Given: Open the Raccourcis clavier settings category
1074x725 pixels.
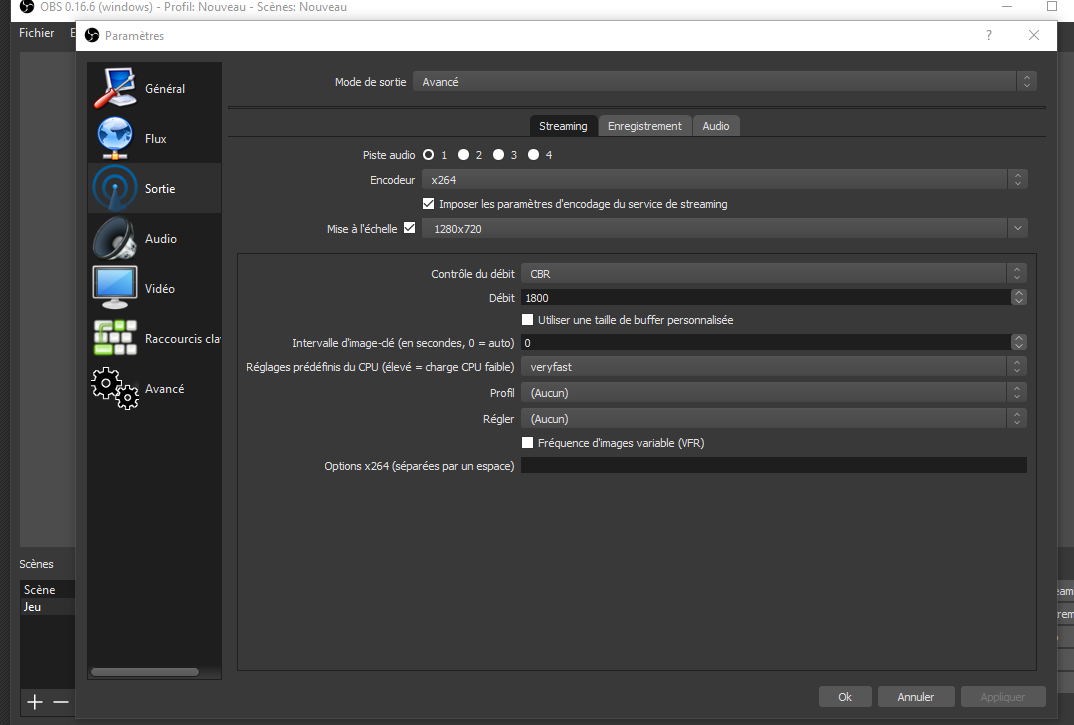Looking at the screenshot, I should (x=155, y=339).
